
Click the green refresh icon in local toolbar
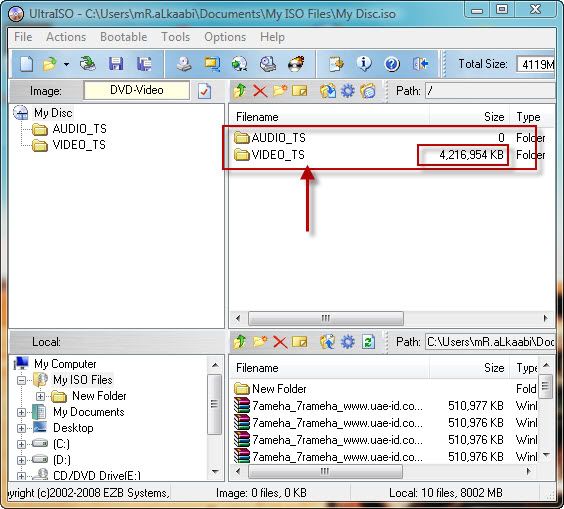click(368, 342)
